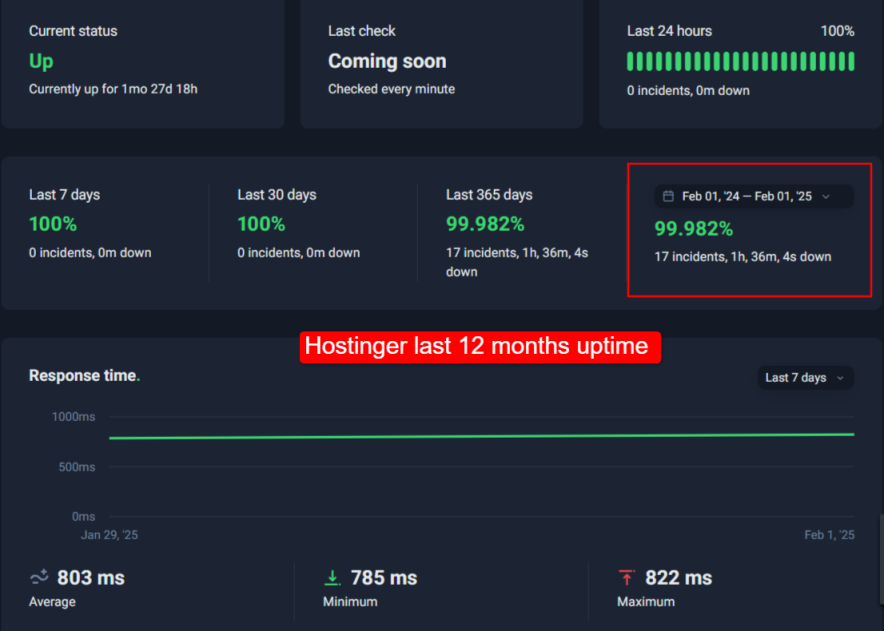Open the Feb 01 '24 – Feb 01 '25 date range dropdown
Image resolution: width=884 pixels, height=631 pixels.
tap(754, 196)
